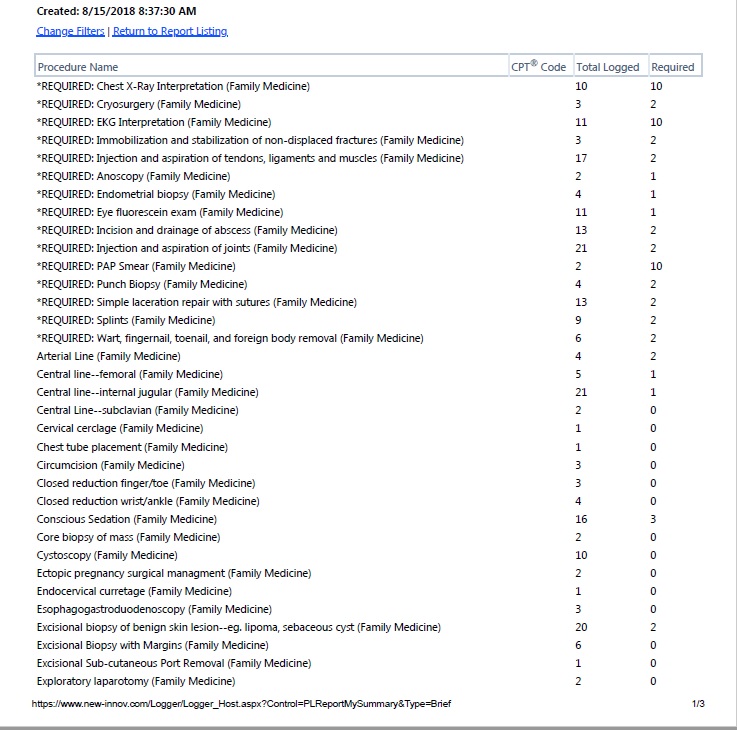
Task: Open the Return to Report Listing link
Action: tap(170, 31)
